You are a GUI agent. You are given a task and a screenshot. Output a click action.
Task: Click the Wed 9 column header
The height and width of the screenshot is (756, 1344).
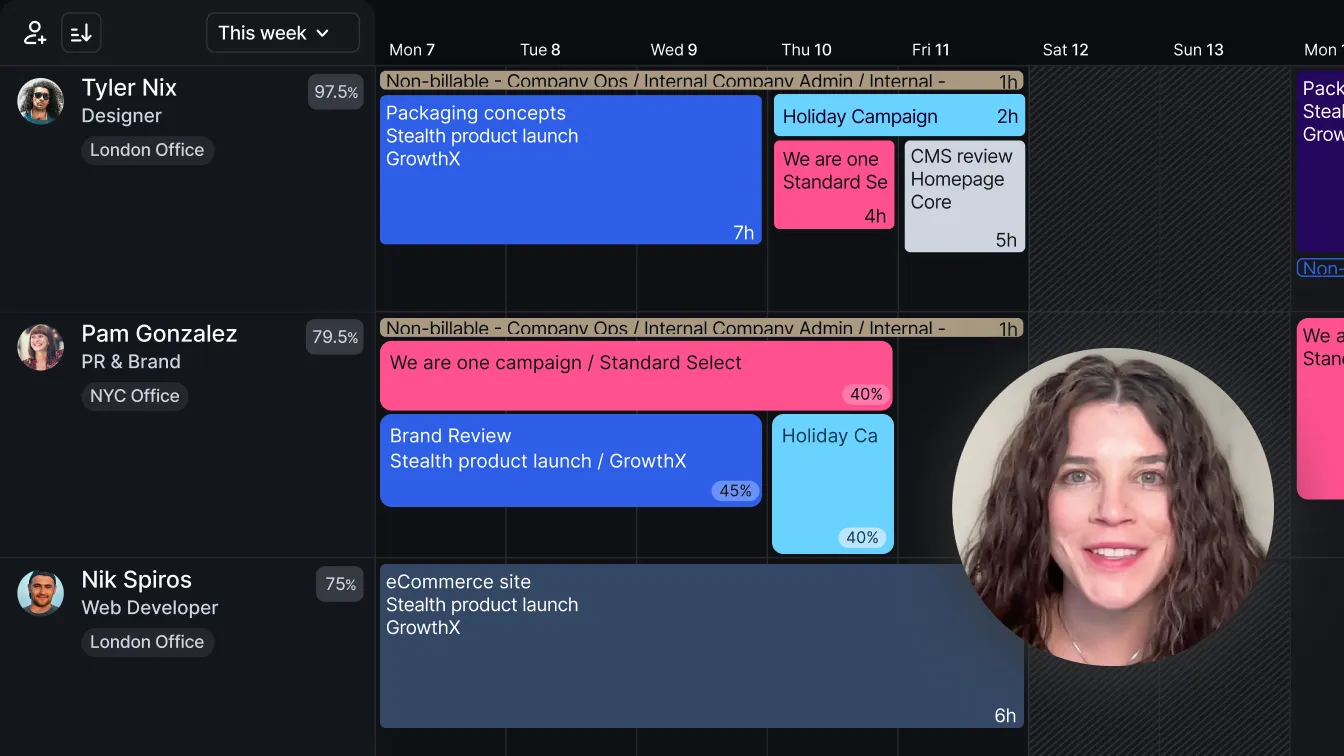pyautogui.click(x=673, y=49)
